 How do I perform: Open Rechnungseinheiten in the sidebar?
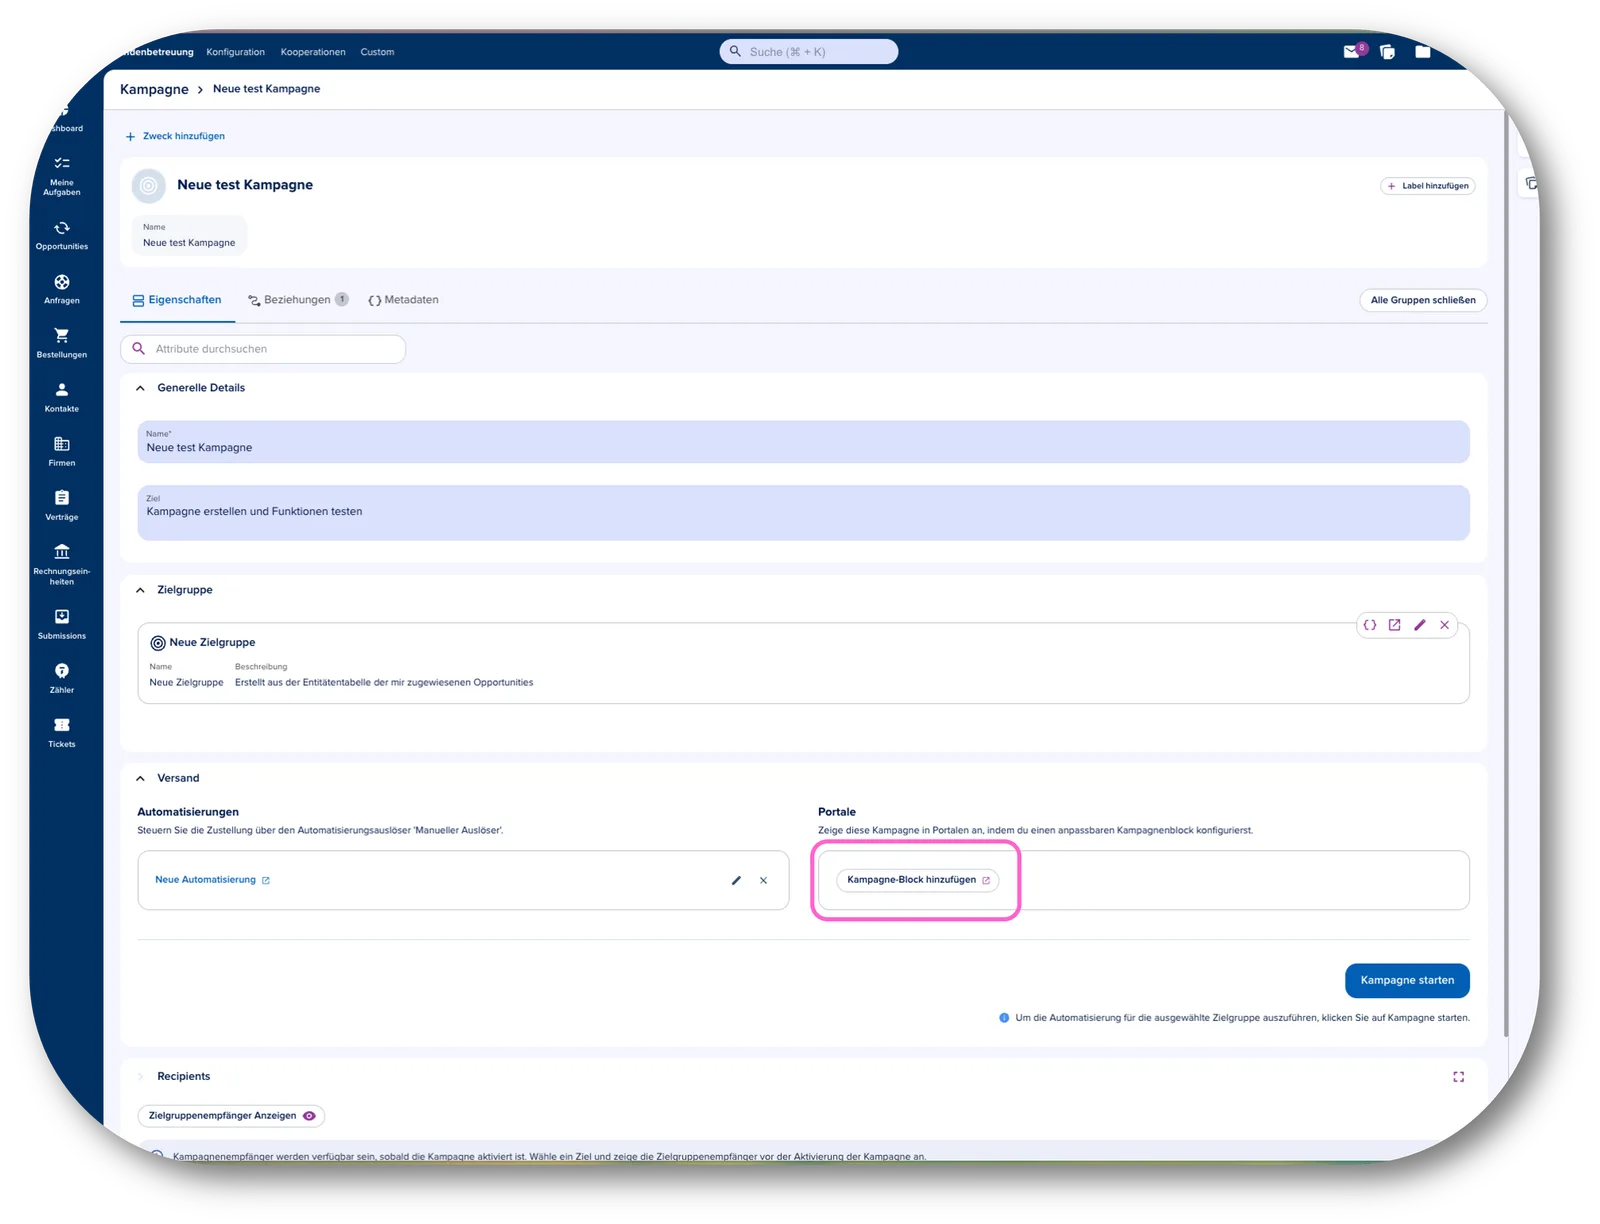click(x=62, y=564)
